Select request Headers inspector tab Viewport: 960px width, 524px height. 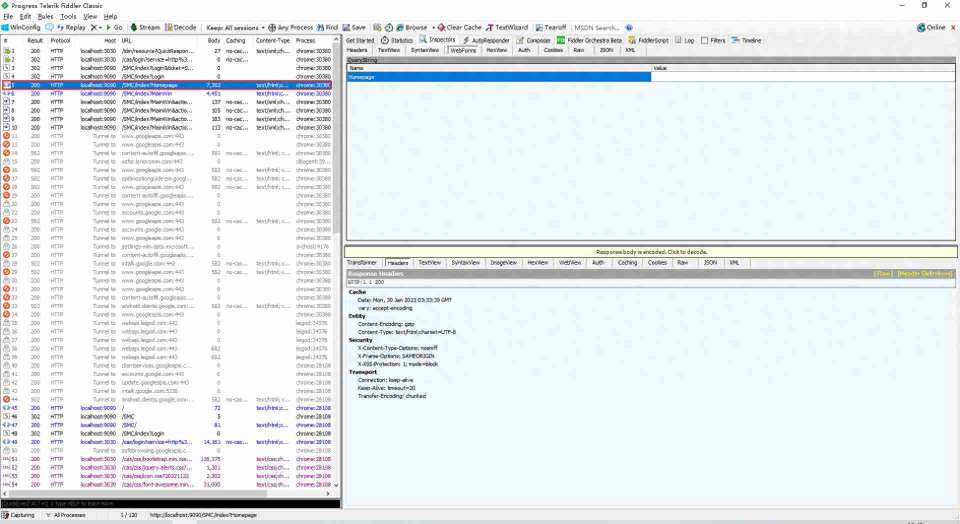coord(357,50)
